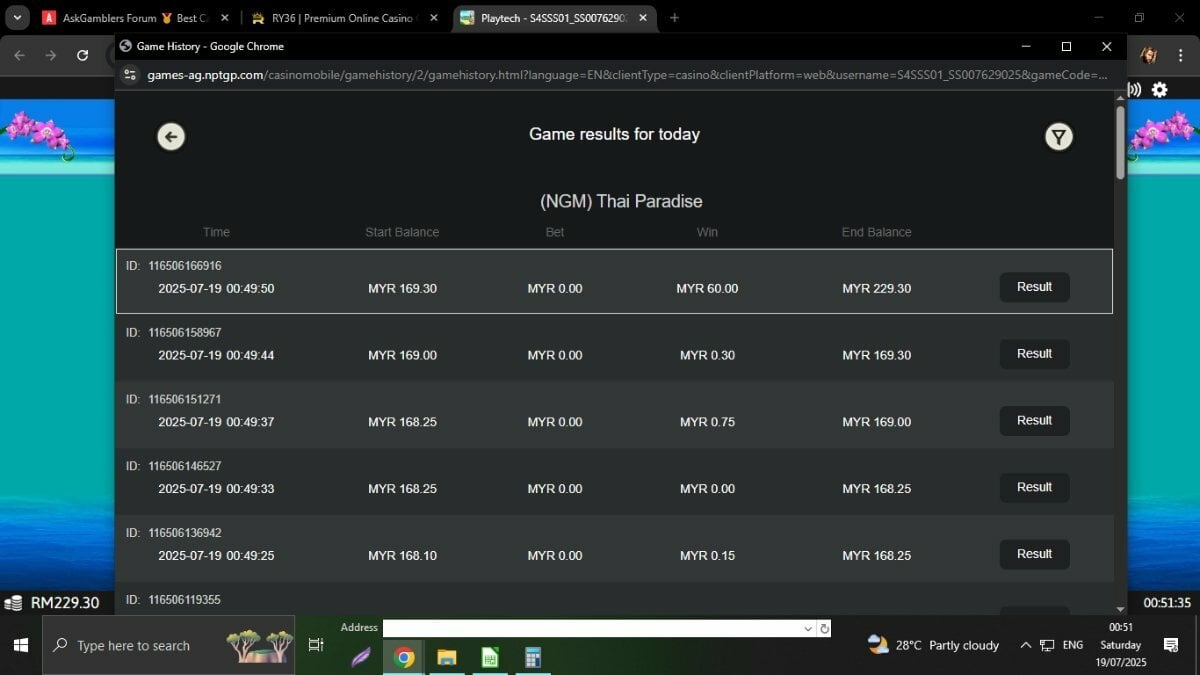Open File Explorer from the taskbar
Image resolution: width=1200 pixels, height=675 pixels.
coord(447,657)
